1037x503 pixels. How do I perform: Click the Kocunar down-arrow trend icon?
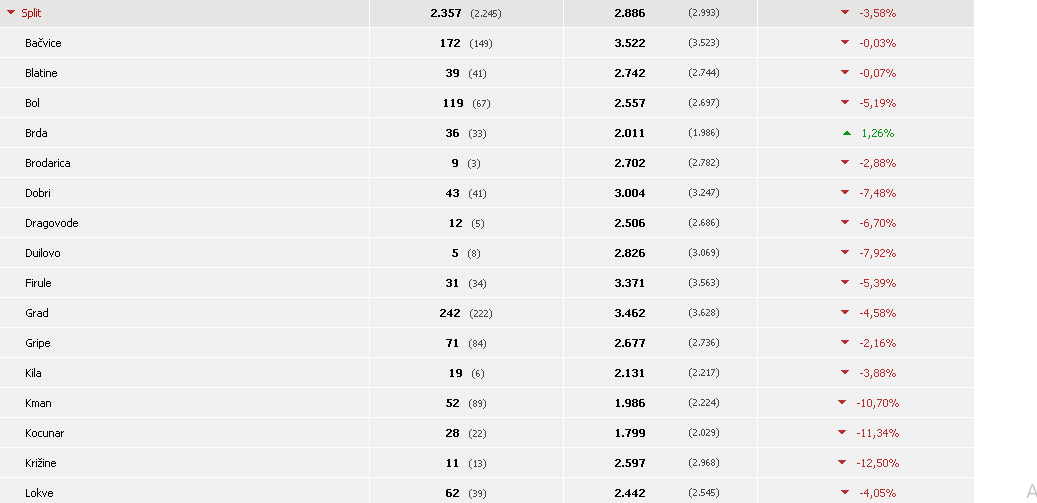842,433
